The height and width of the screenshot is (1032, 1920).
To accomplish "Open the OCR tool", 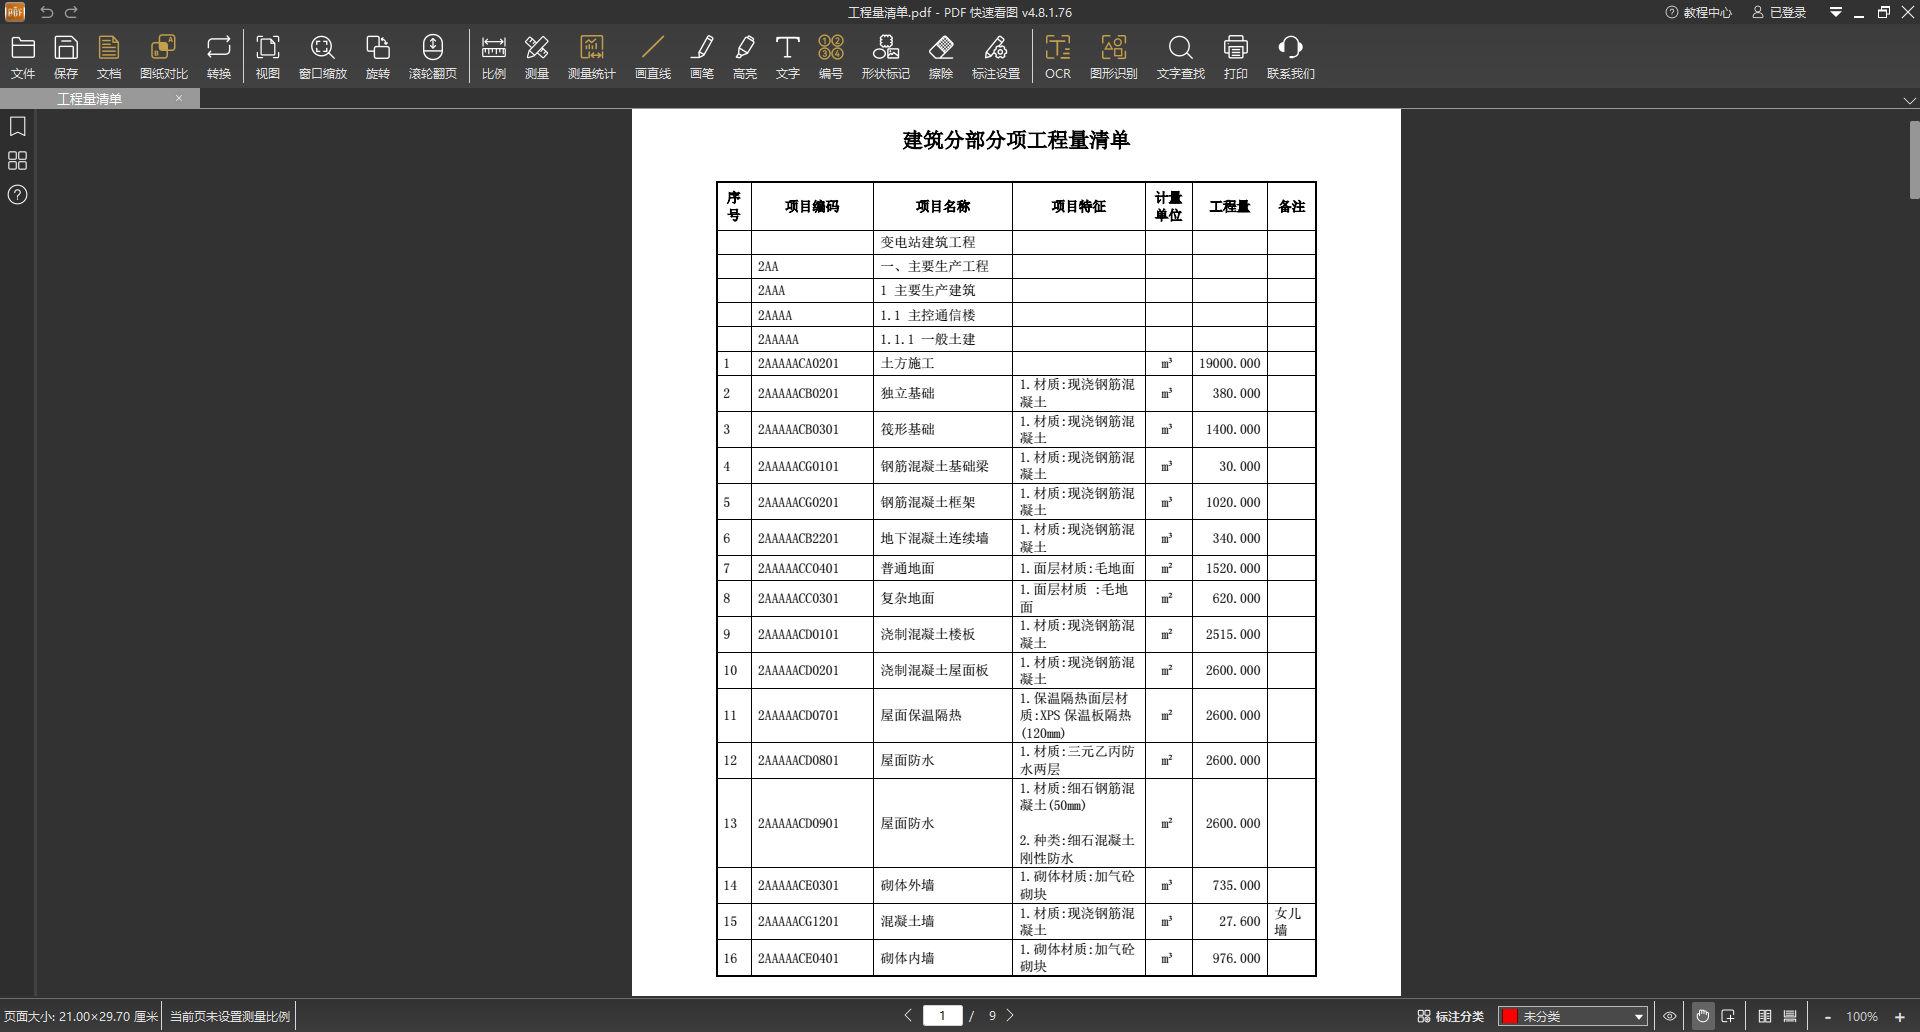I will pyautogui.click(x=1057, y=57).
